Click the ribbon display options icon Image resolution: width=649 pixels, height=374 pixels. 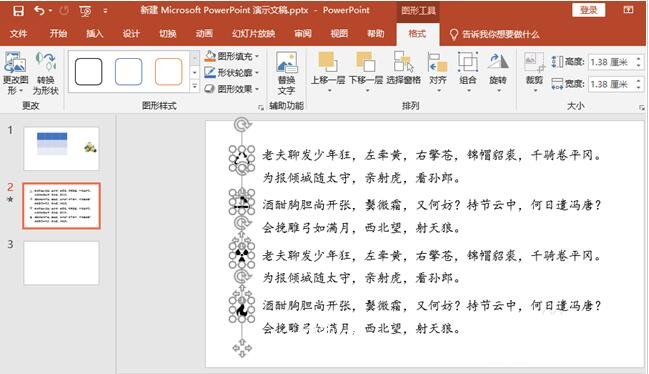628,10
